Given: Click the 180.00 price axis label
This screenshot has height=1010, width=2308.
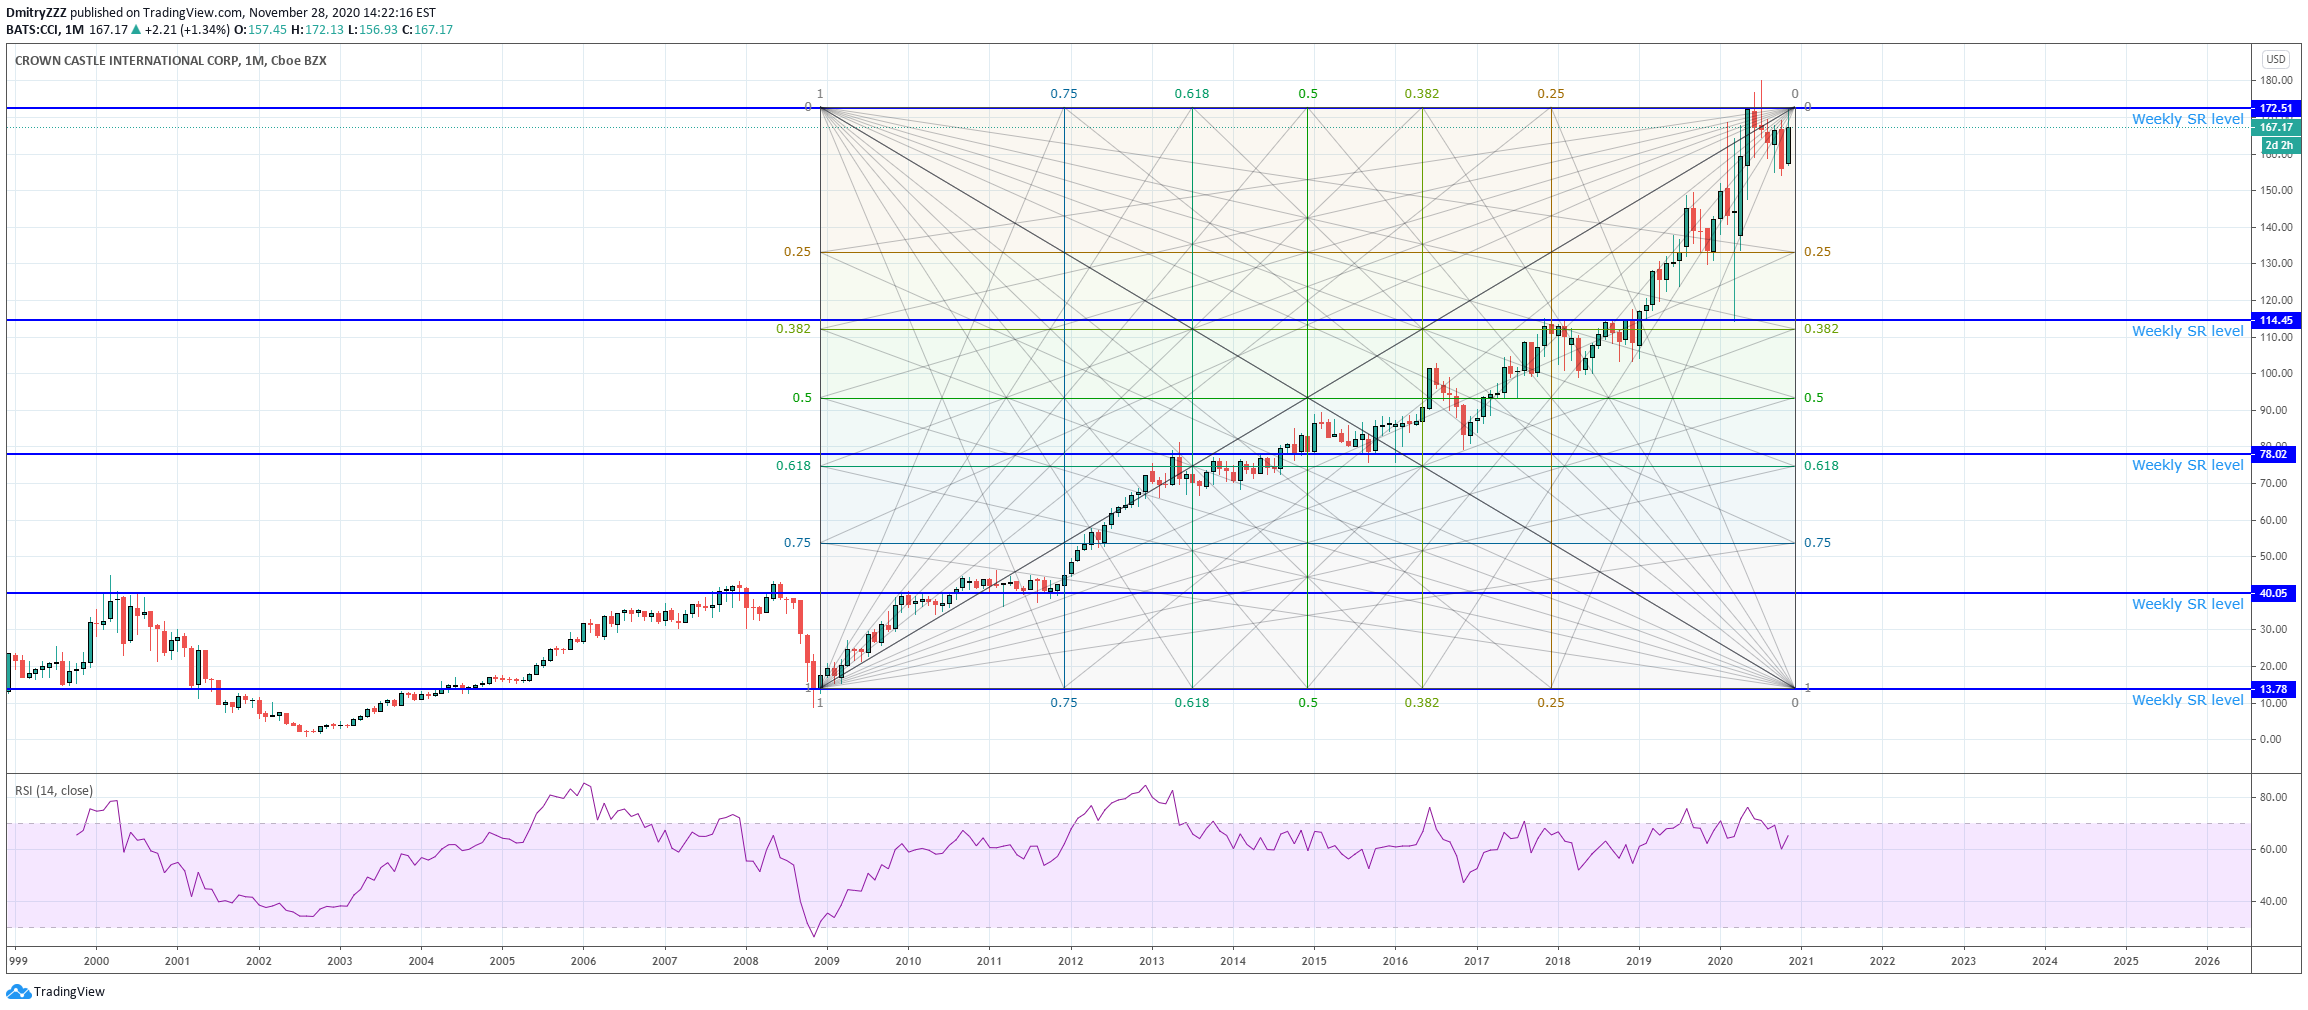Looking at the screenshot, I should [x=2276, y=80].
